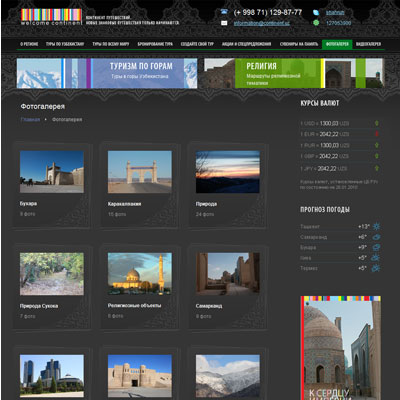Image resolution: width=400 pixels, height=400 pixels.
Task: Click the Прогноз погоды heading
Action: pyautogui.click(x=325, y=209)
